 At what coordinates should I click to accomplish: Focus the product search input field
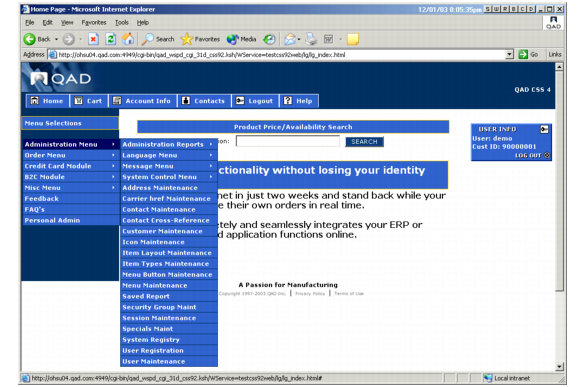288,141
